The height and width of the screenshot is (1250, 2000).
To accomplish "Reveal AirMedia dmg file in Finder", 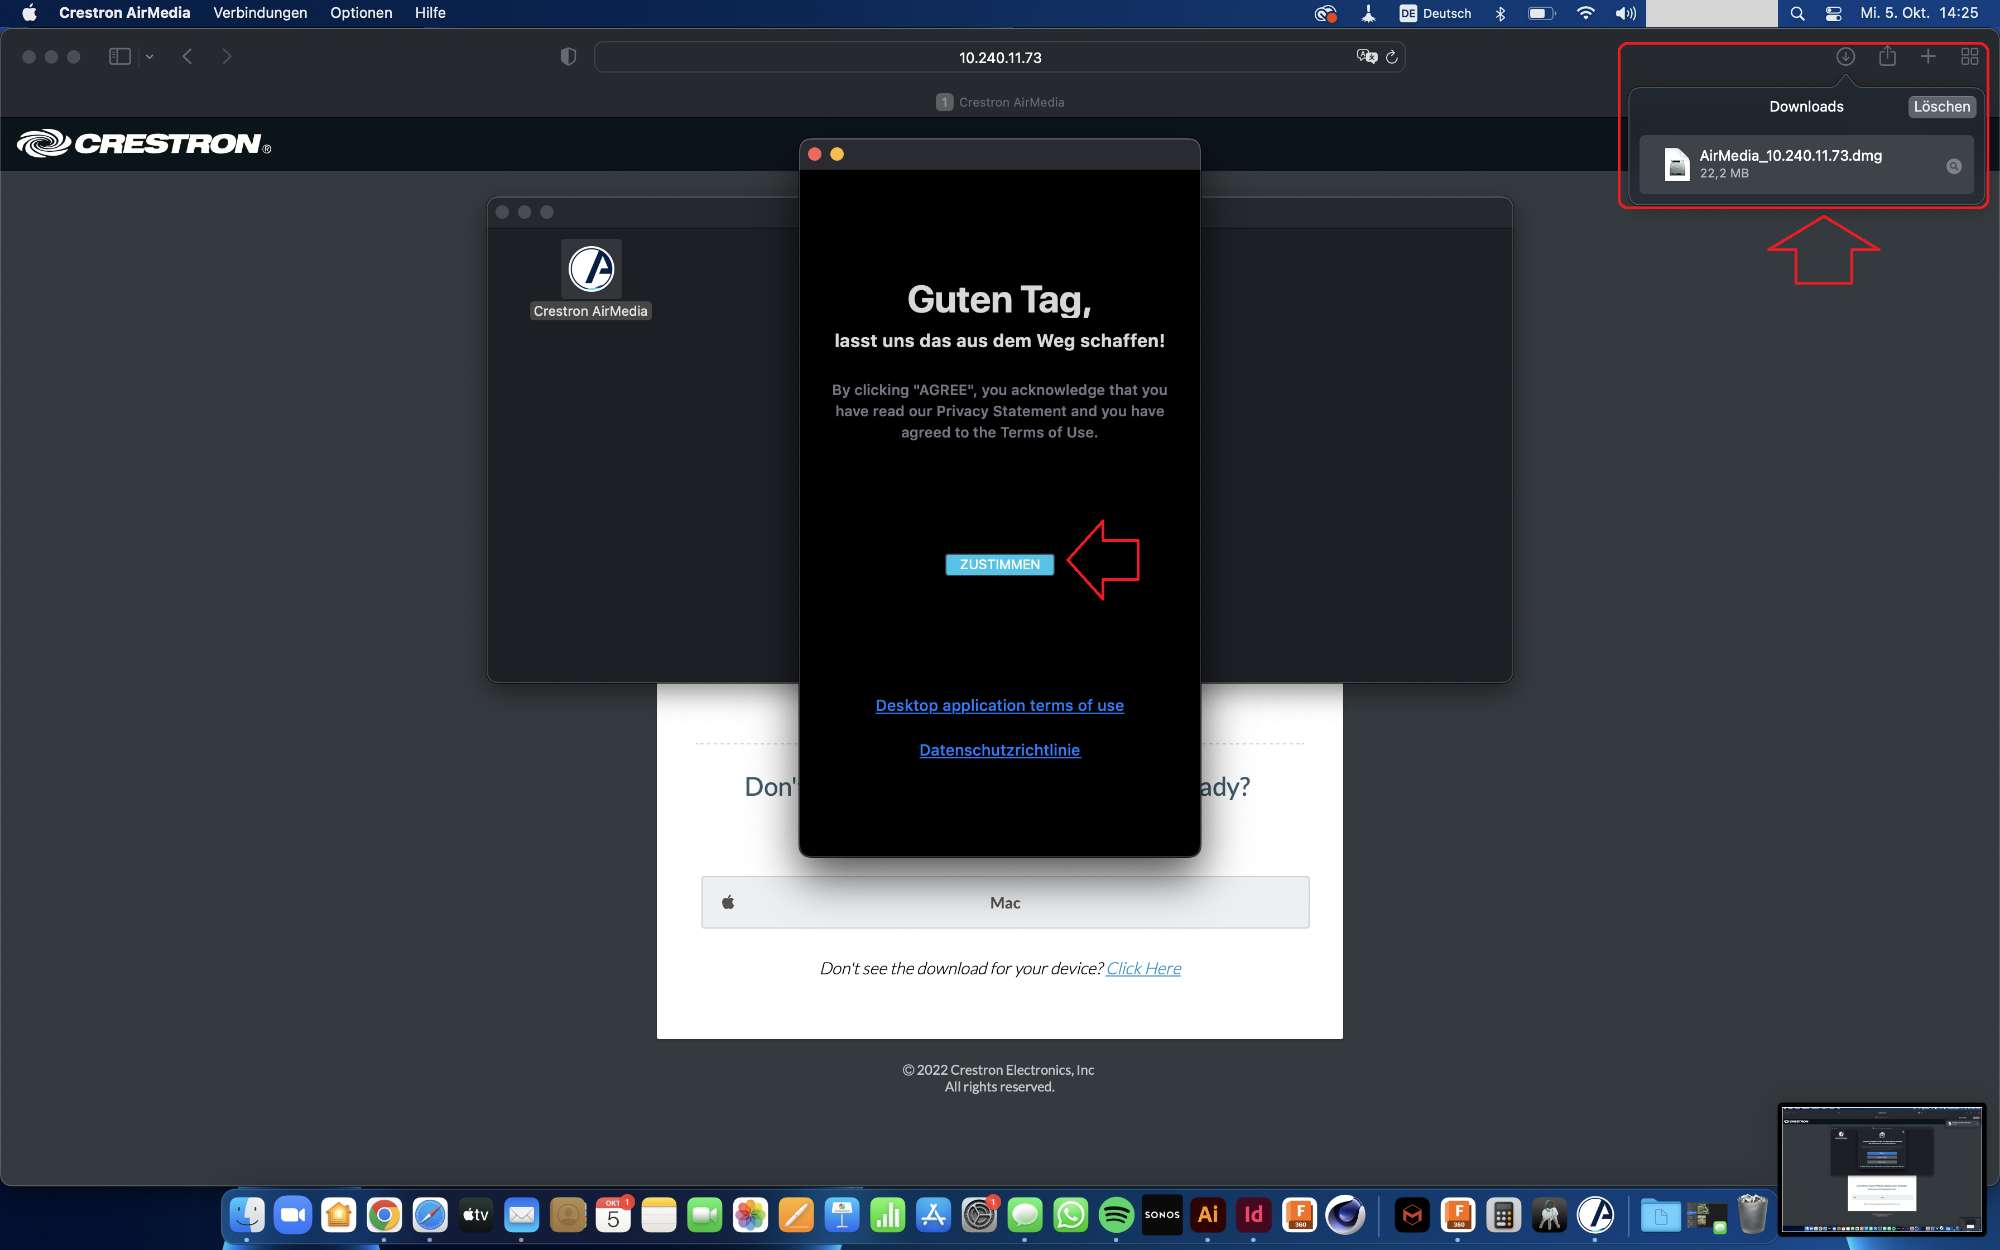I will point(1953,166).
